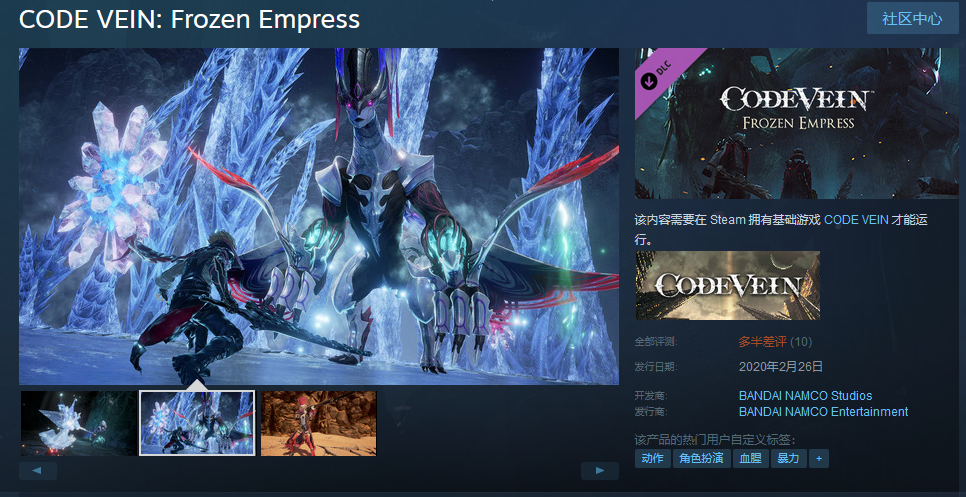The height and width of the screenshot is (497, 966).
Task: Open BANDAI NAMCO Entertainment publisher link
Action: pos(823,411)
